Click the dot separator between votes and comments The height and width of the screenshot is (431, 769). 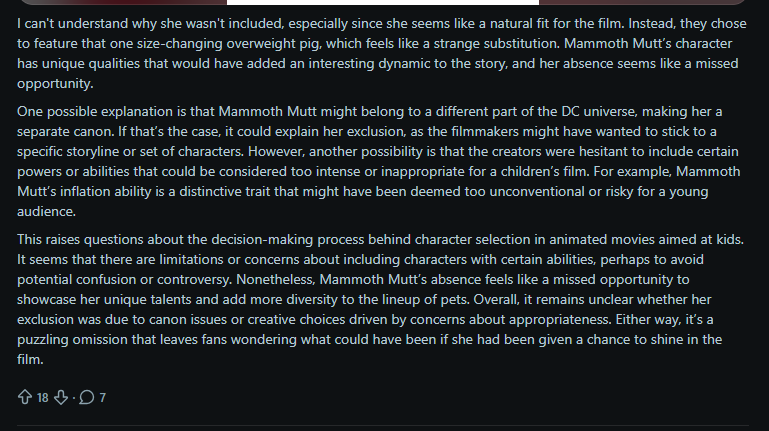tap(72, 397)
